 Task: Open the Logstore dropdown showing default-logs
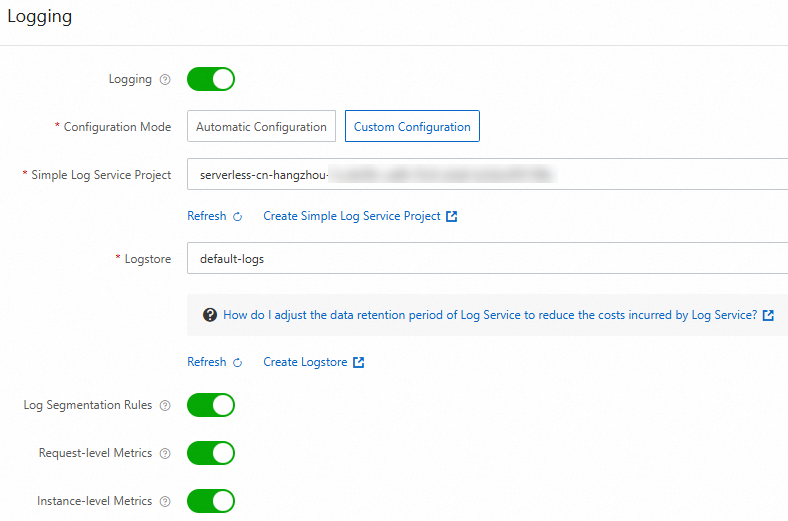487,258
